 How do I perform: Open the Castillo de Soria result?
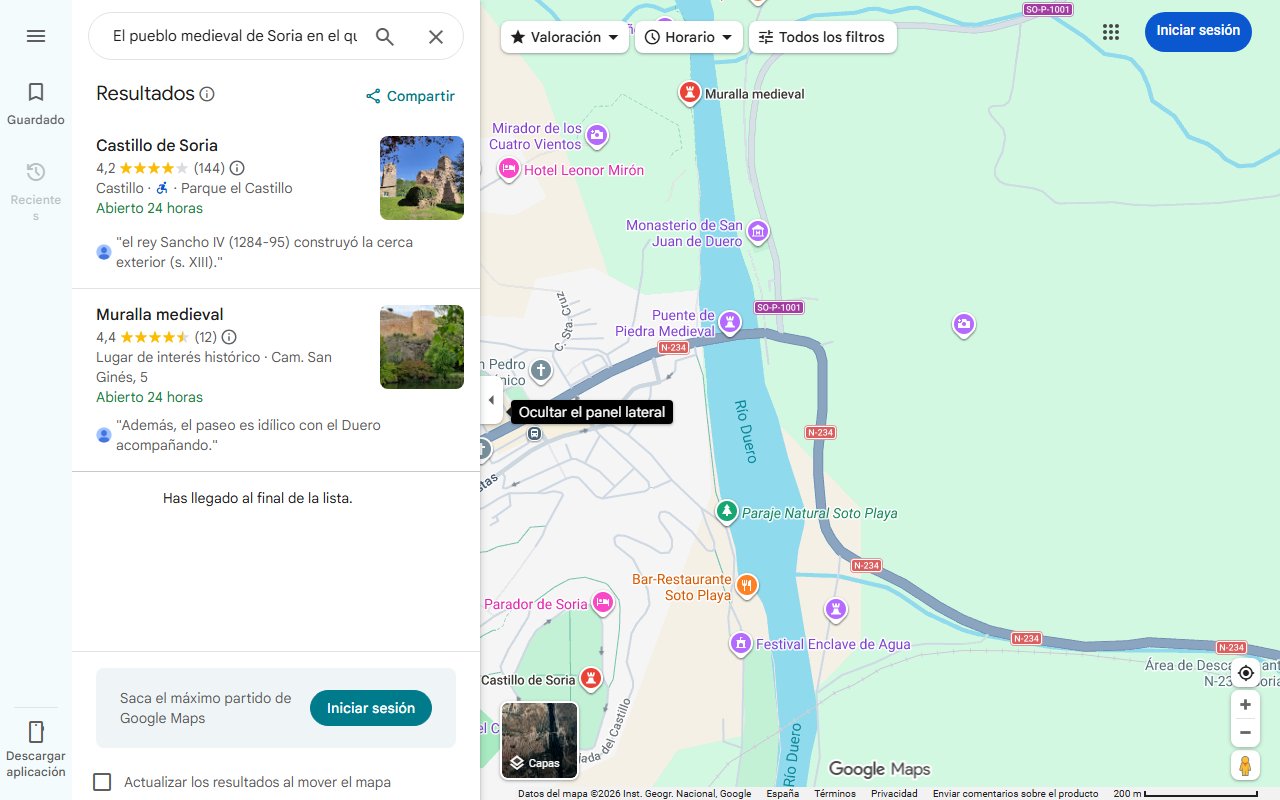[157, 145]
